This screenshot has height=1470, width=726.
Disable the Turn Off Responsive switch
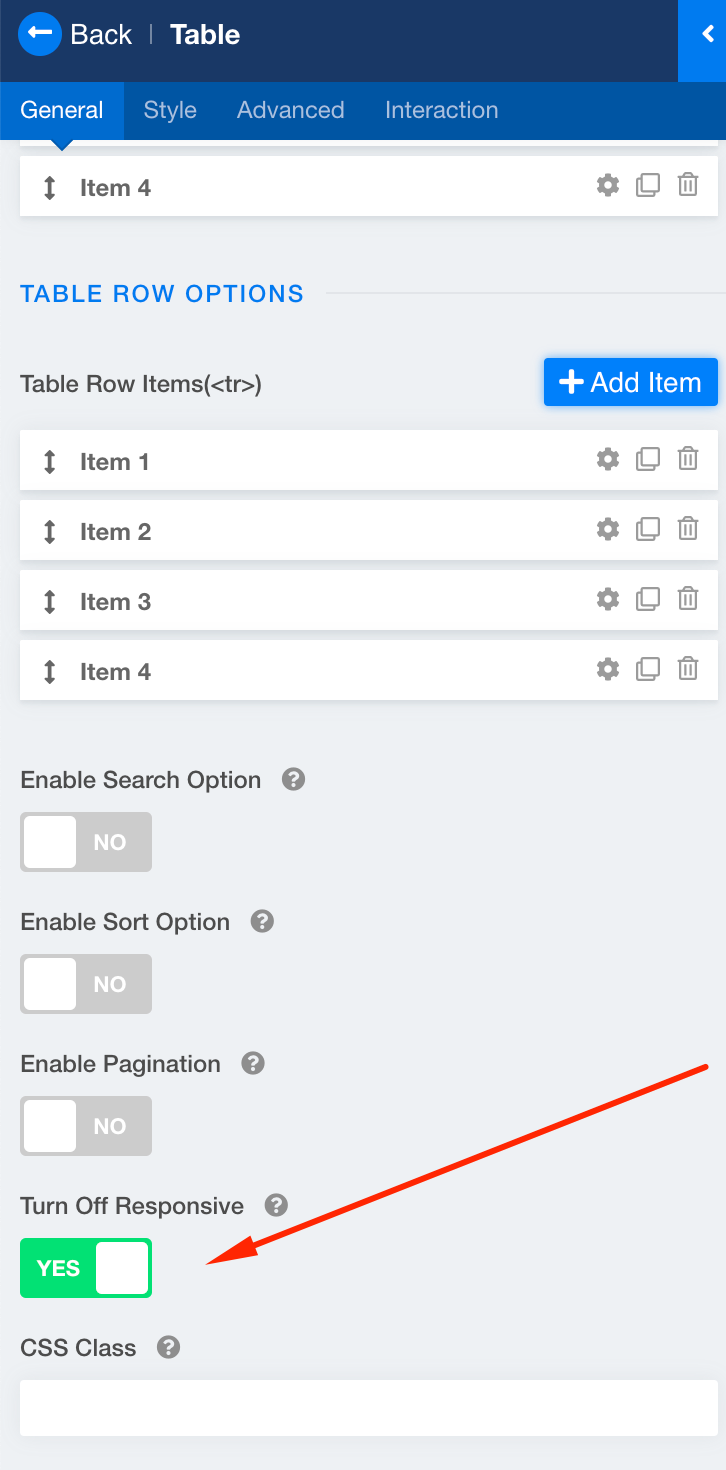coord(86,1268)
